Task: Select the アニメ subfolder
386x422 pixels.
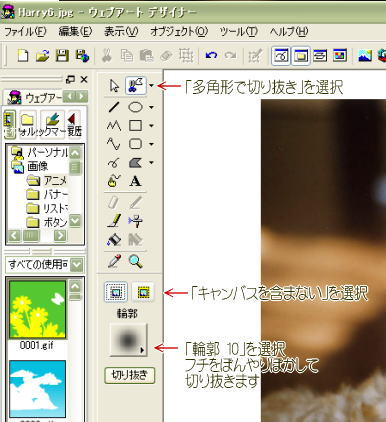Action: [47, 181]
